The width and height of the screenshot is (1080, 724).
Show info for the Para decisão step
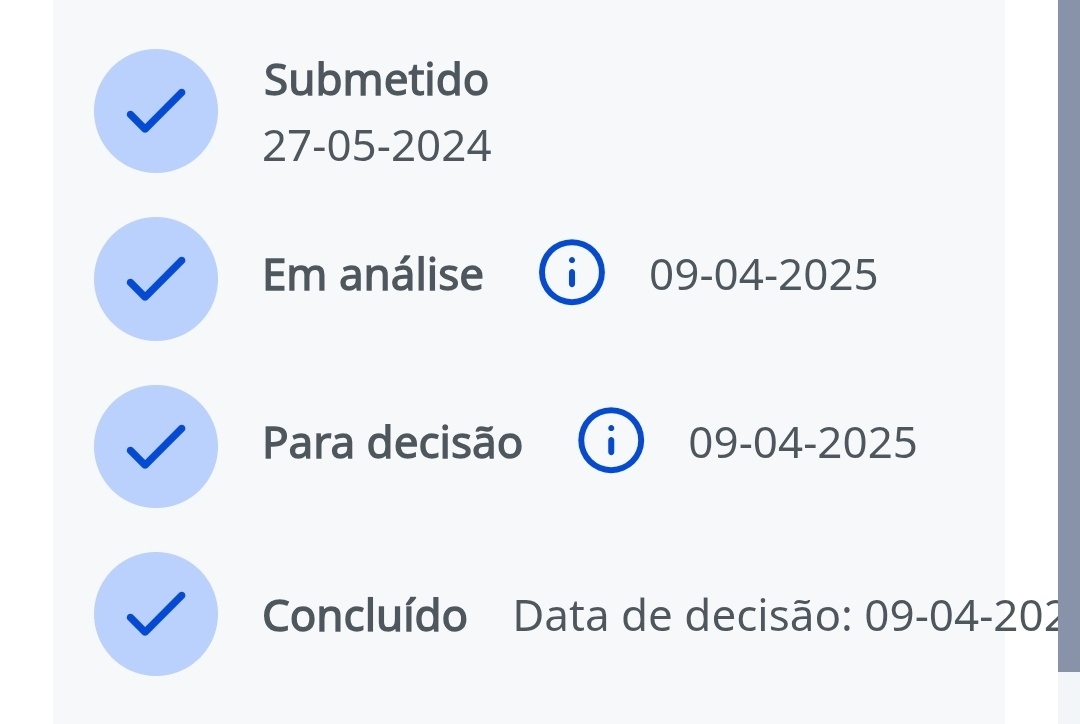click(611, 440)
